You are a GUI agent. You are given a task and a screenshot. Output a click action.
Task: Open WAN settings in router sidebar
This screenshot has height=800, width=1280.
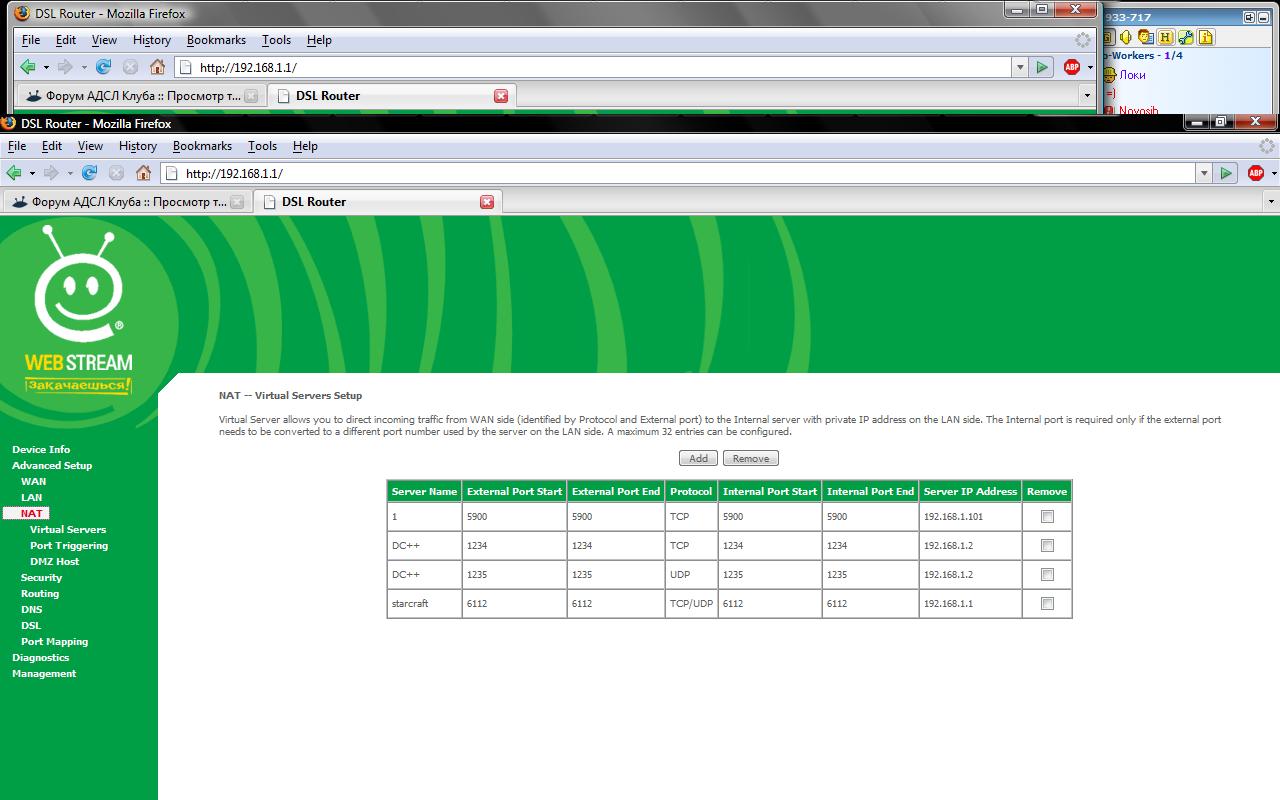pyautogui.click(x=33, y=481)
